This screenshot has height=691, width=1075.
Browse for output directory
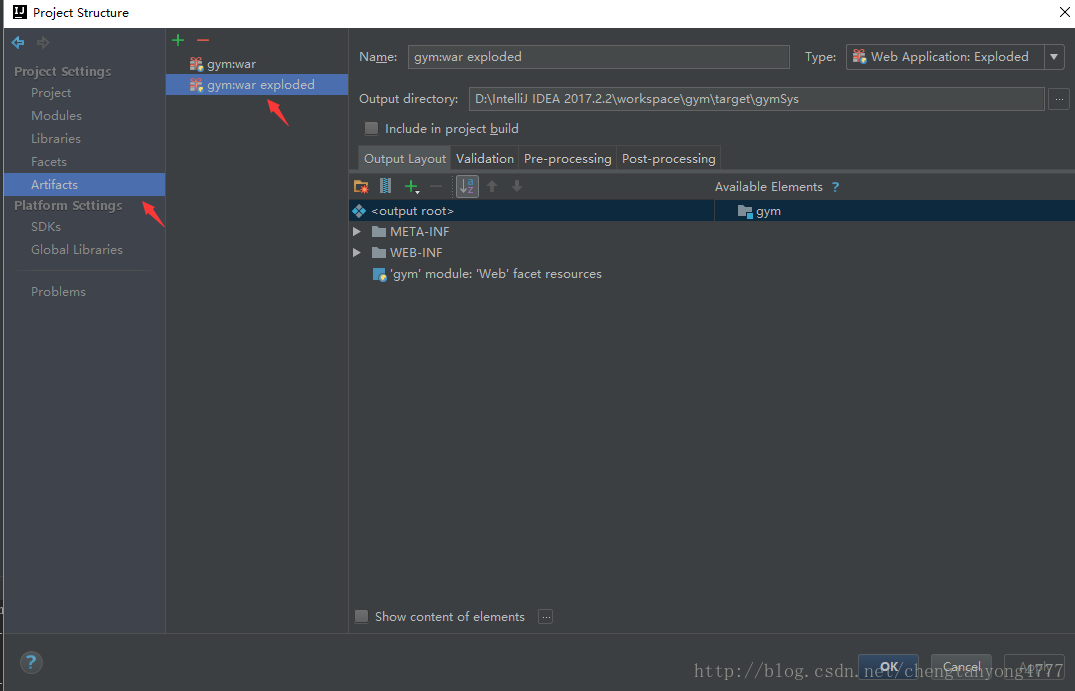click(1059, 99)
